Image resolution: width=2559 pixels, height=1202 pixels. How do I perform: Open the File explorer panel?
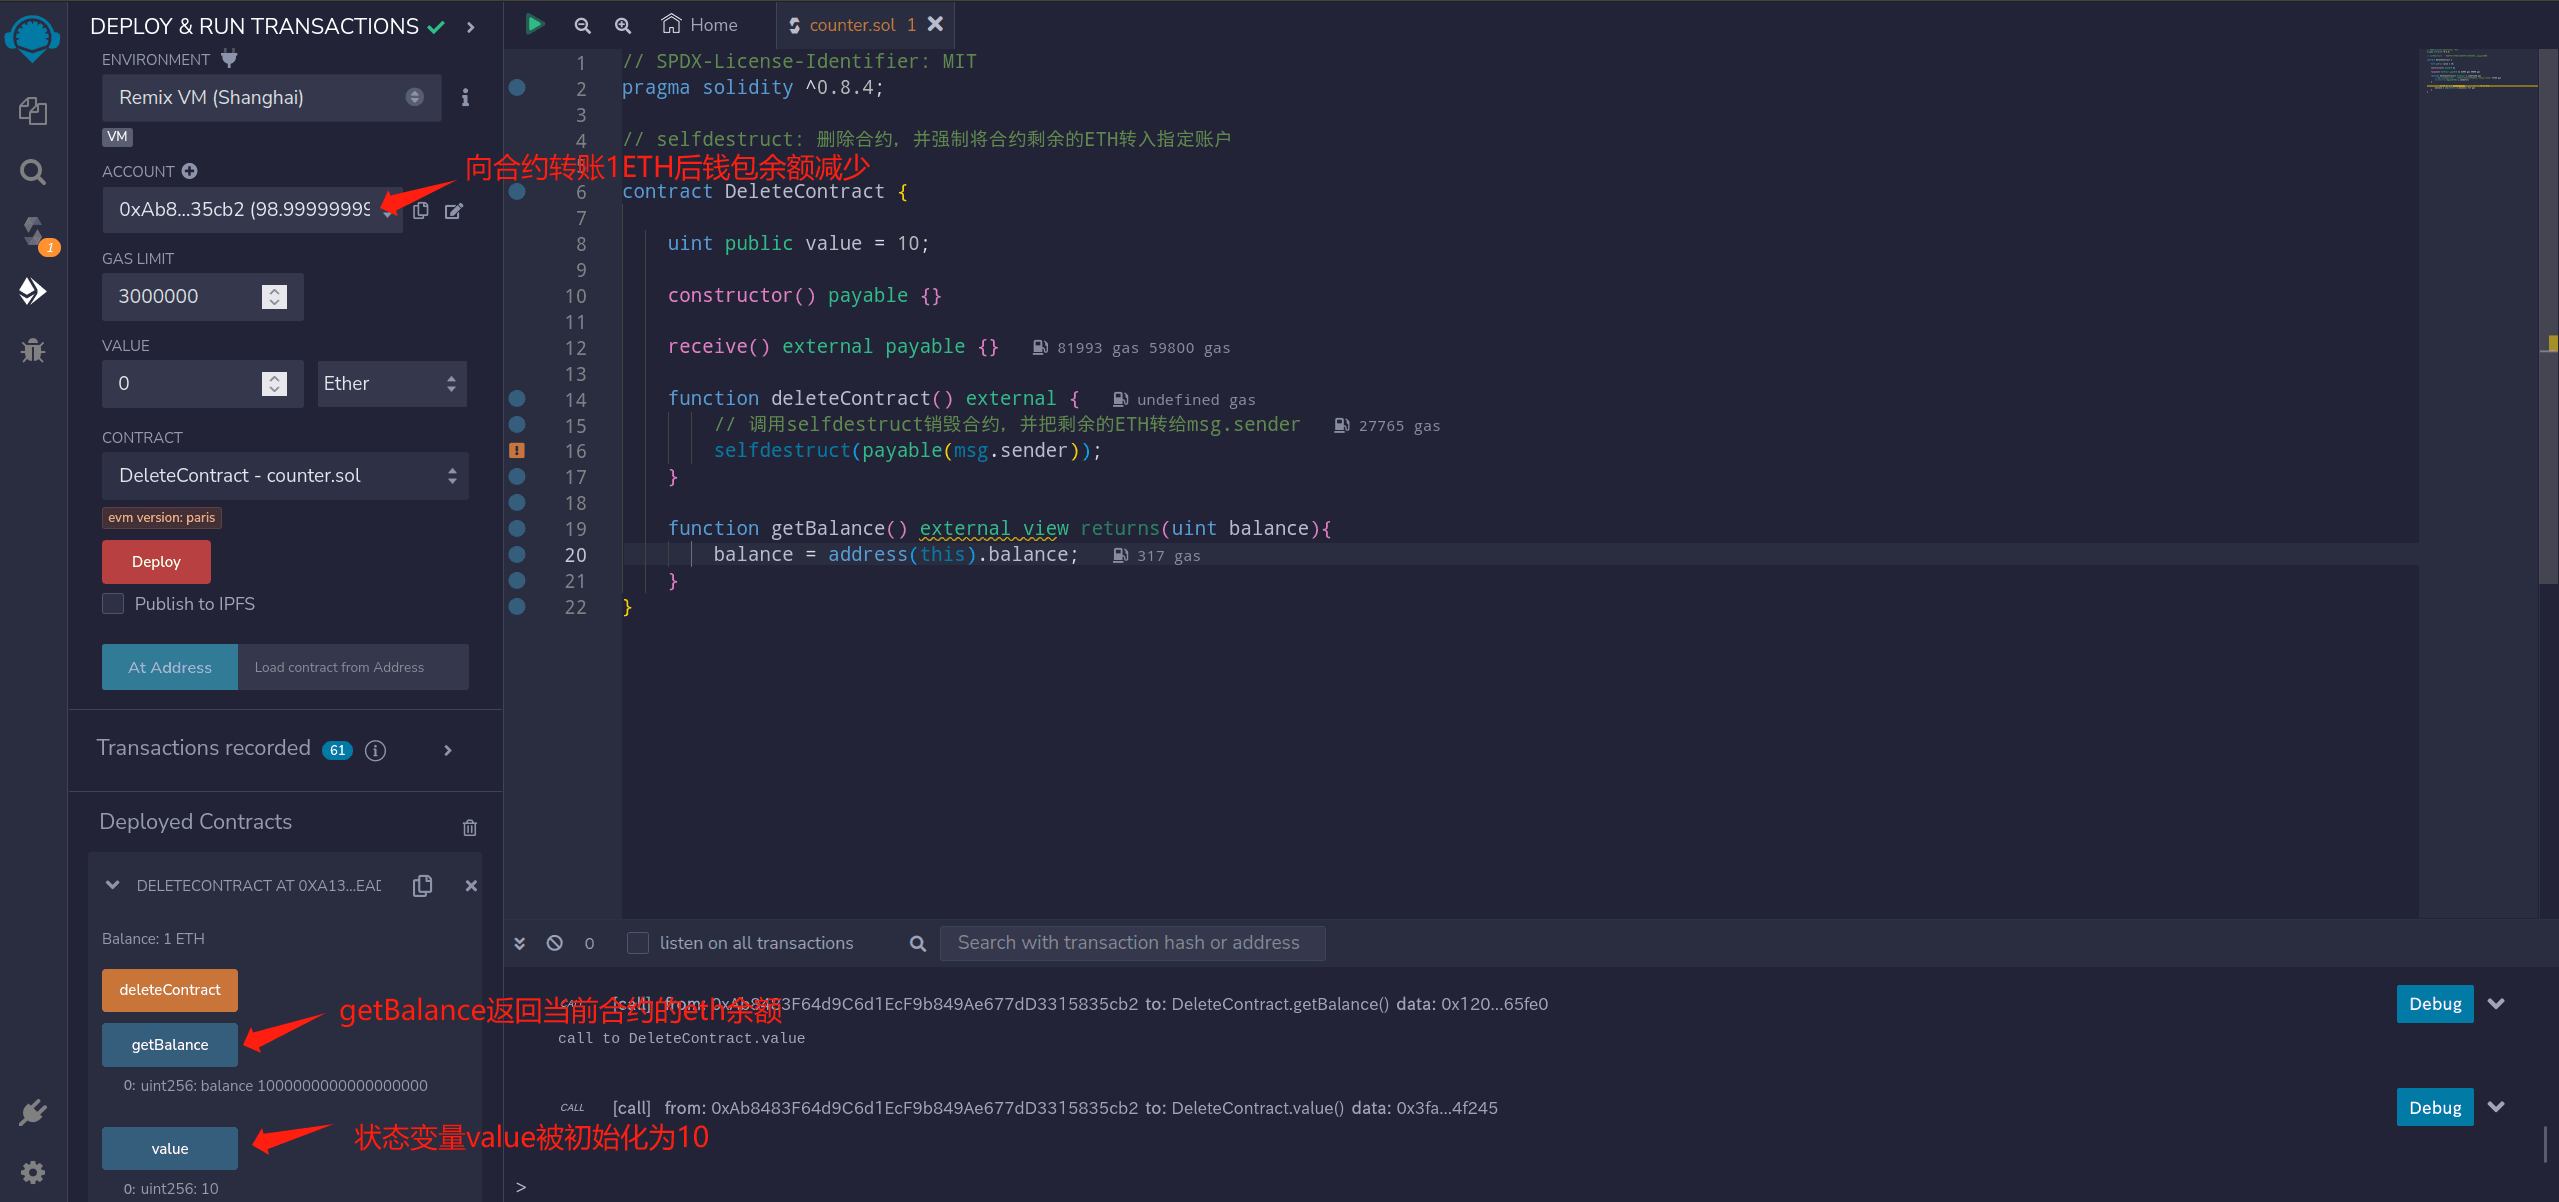coord(33,111)
